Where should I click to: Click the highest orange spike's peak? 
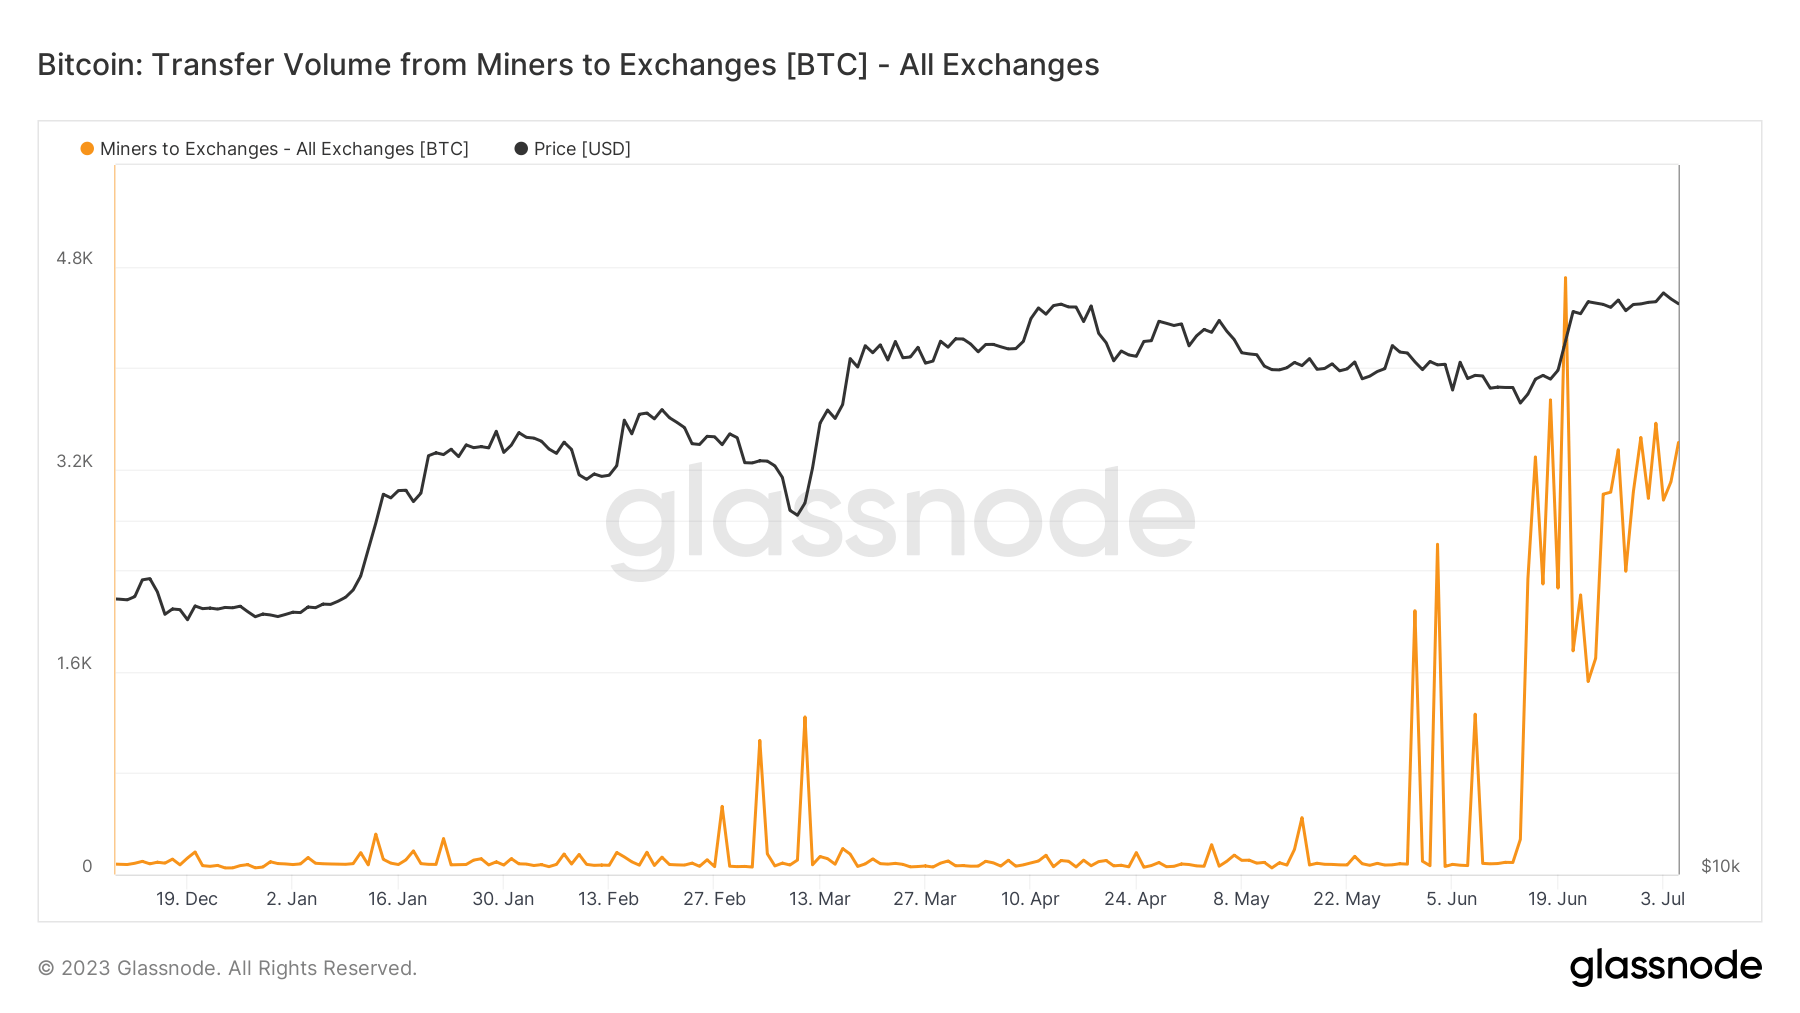pyautogui.click(x=1565, y=278)
